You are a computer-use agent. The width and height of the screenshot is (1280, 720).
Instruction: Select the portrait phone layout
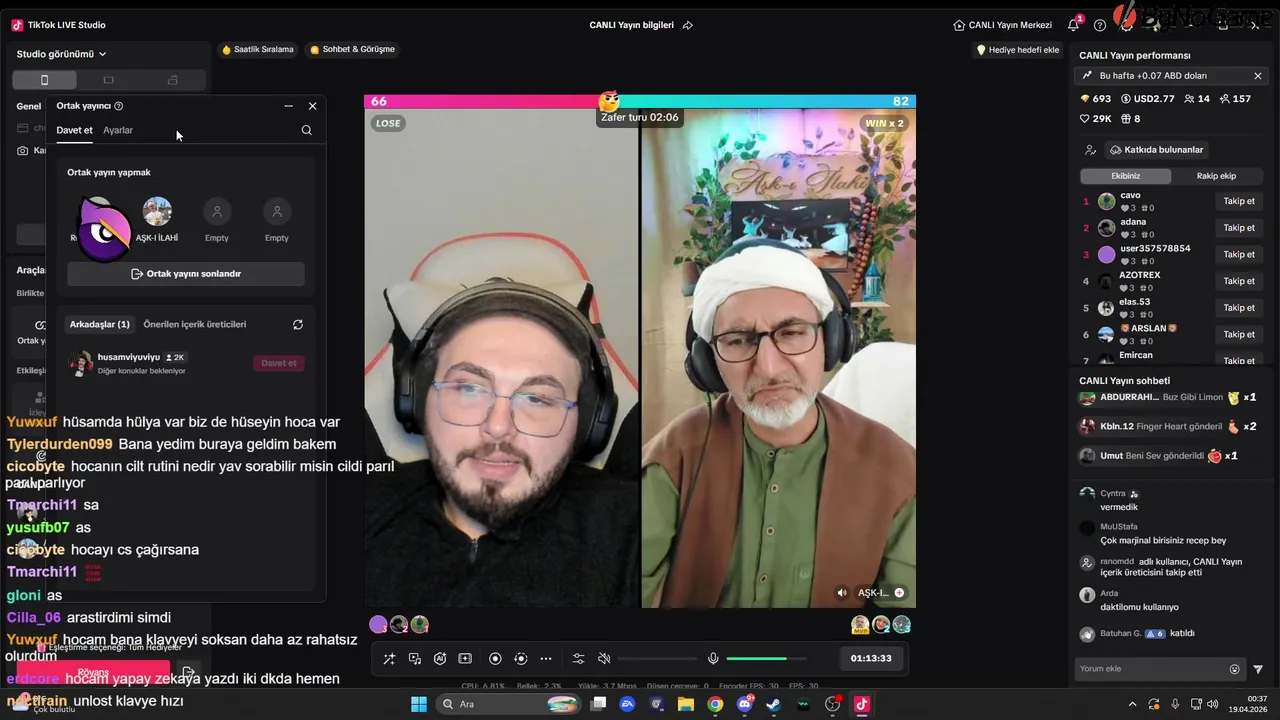coord(44,80)
